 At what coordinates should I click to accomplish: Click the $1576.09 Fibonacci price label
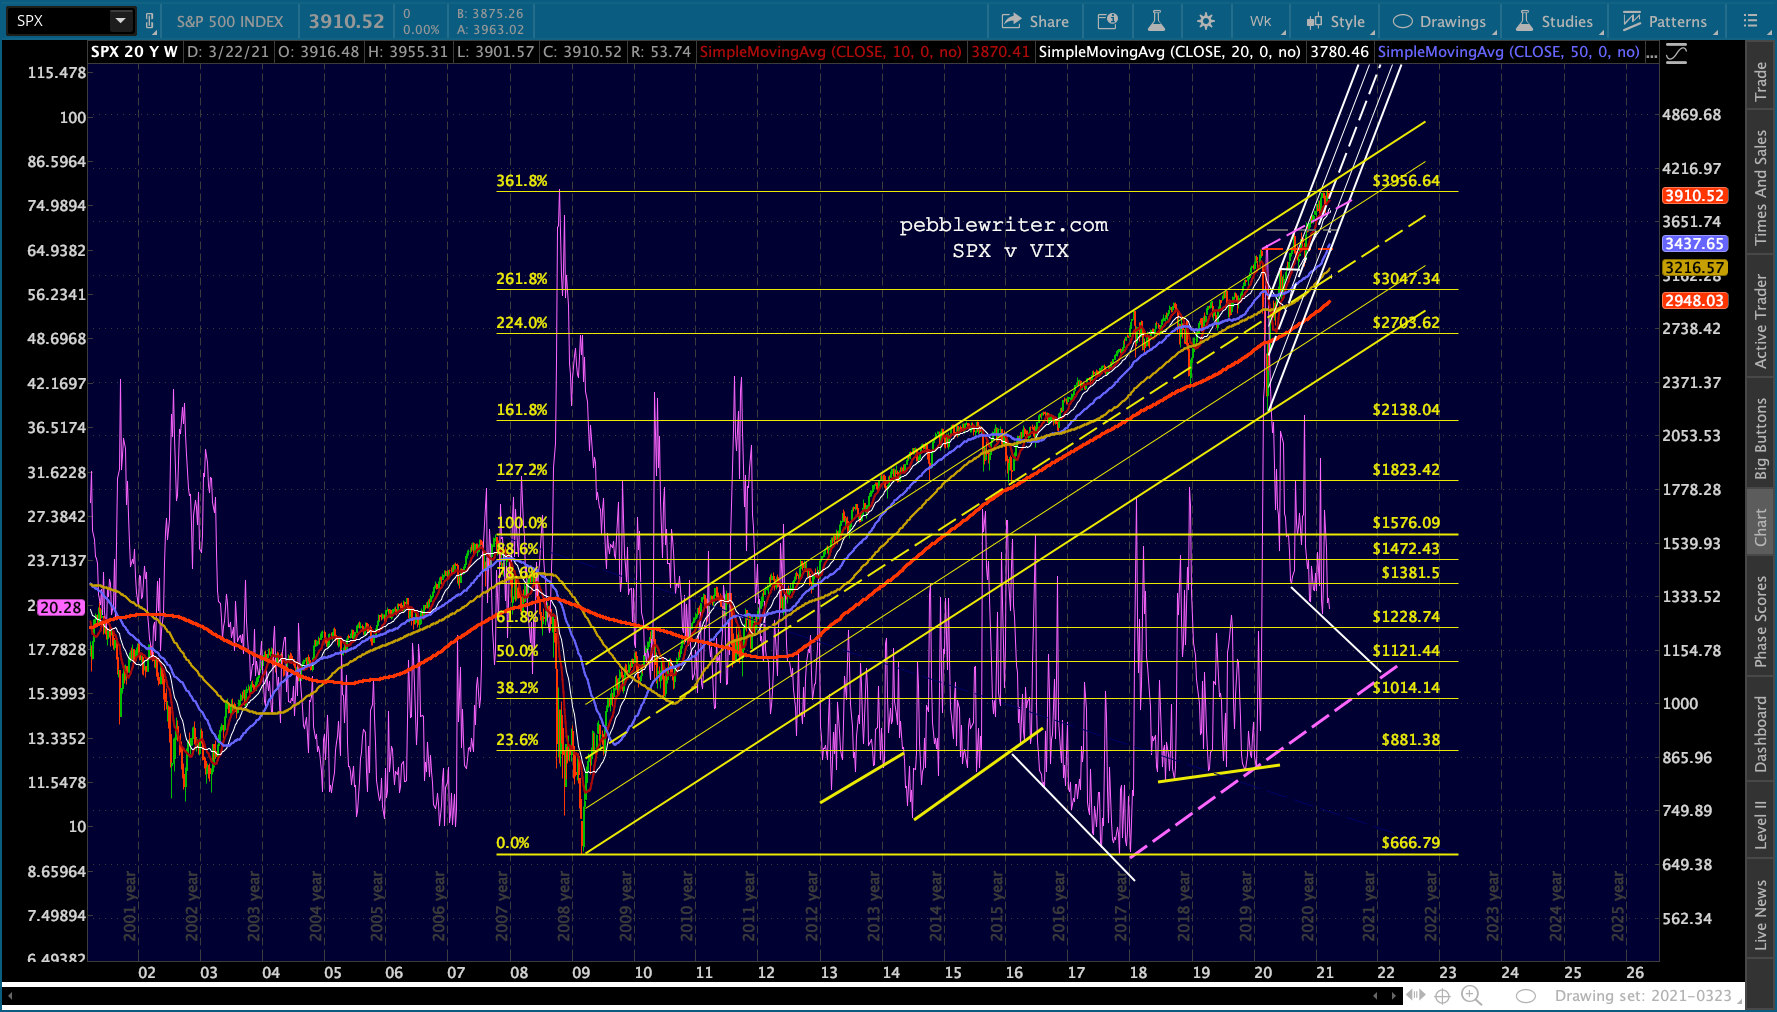pyautogui.click(x=1406, y=523)
